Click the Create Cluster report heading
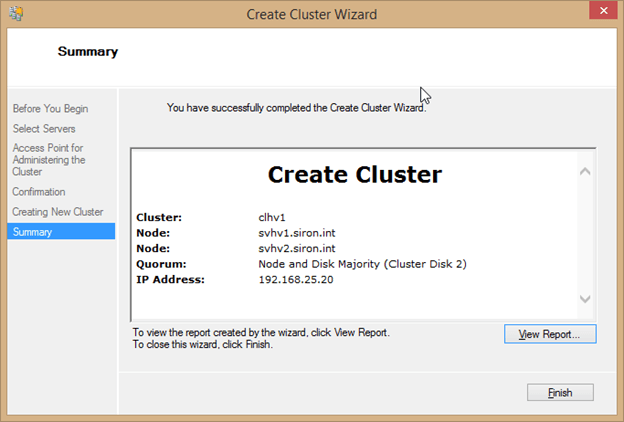 pyautogui.click(x=354, y=175)
